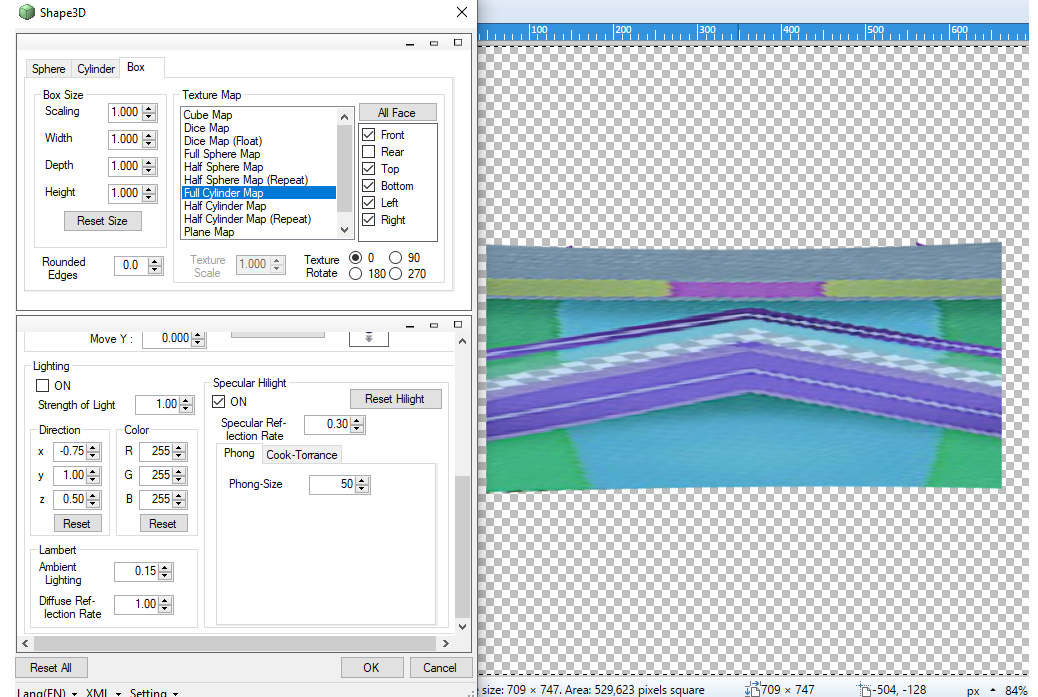Uncheck the Left face checkbox

(369, 203)
